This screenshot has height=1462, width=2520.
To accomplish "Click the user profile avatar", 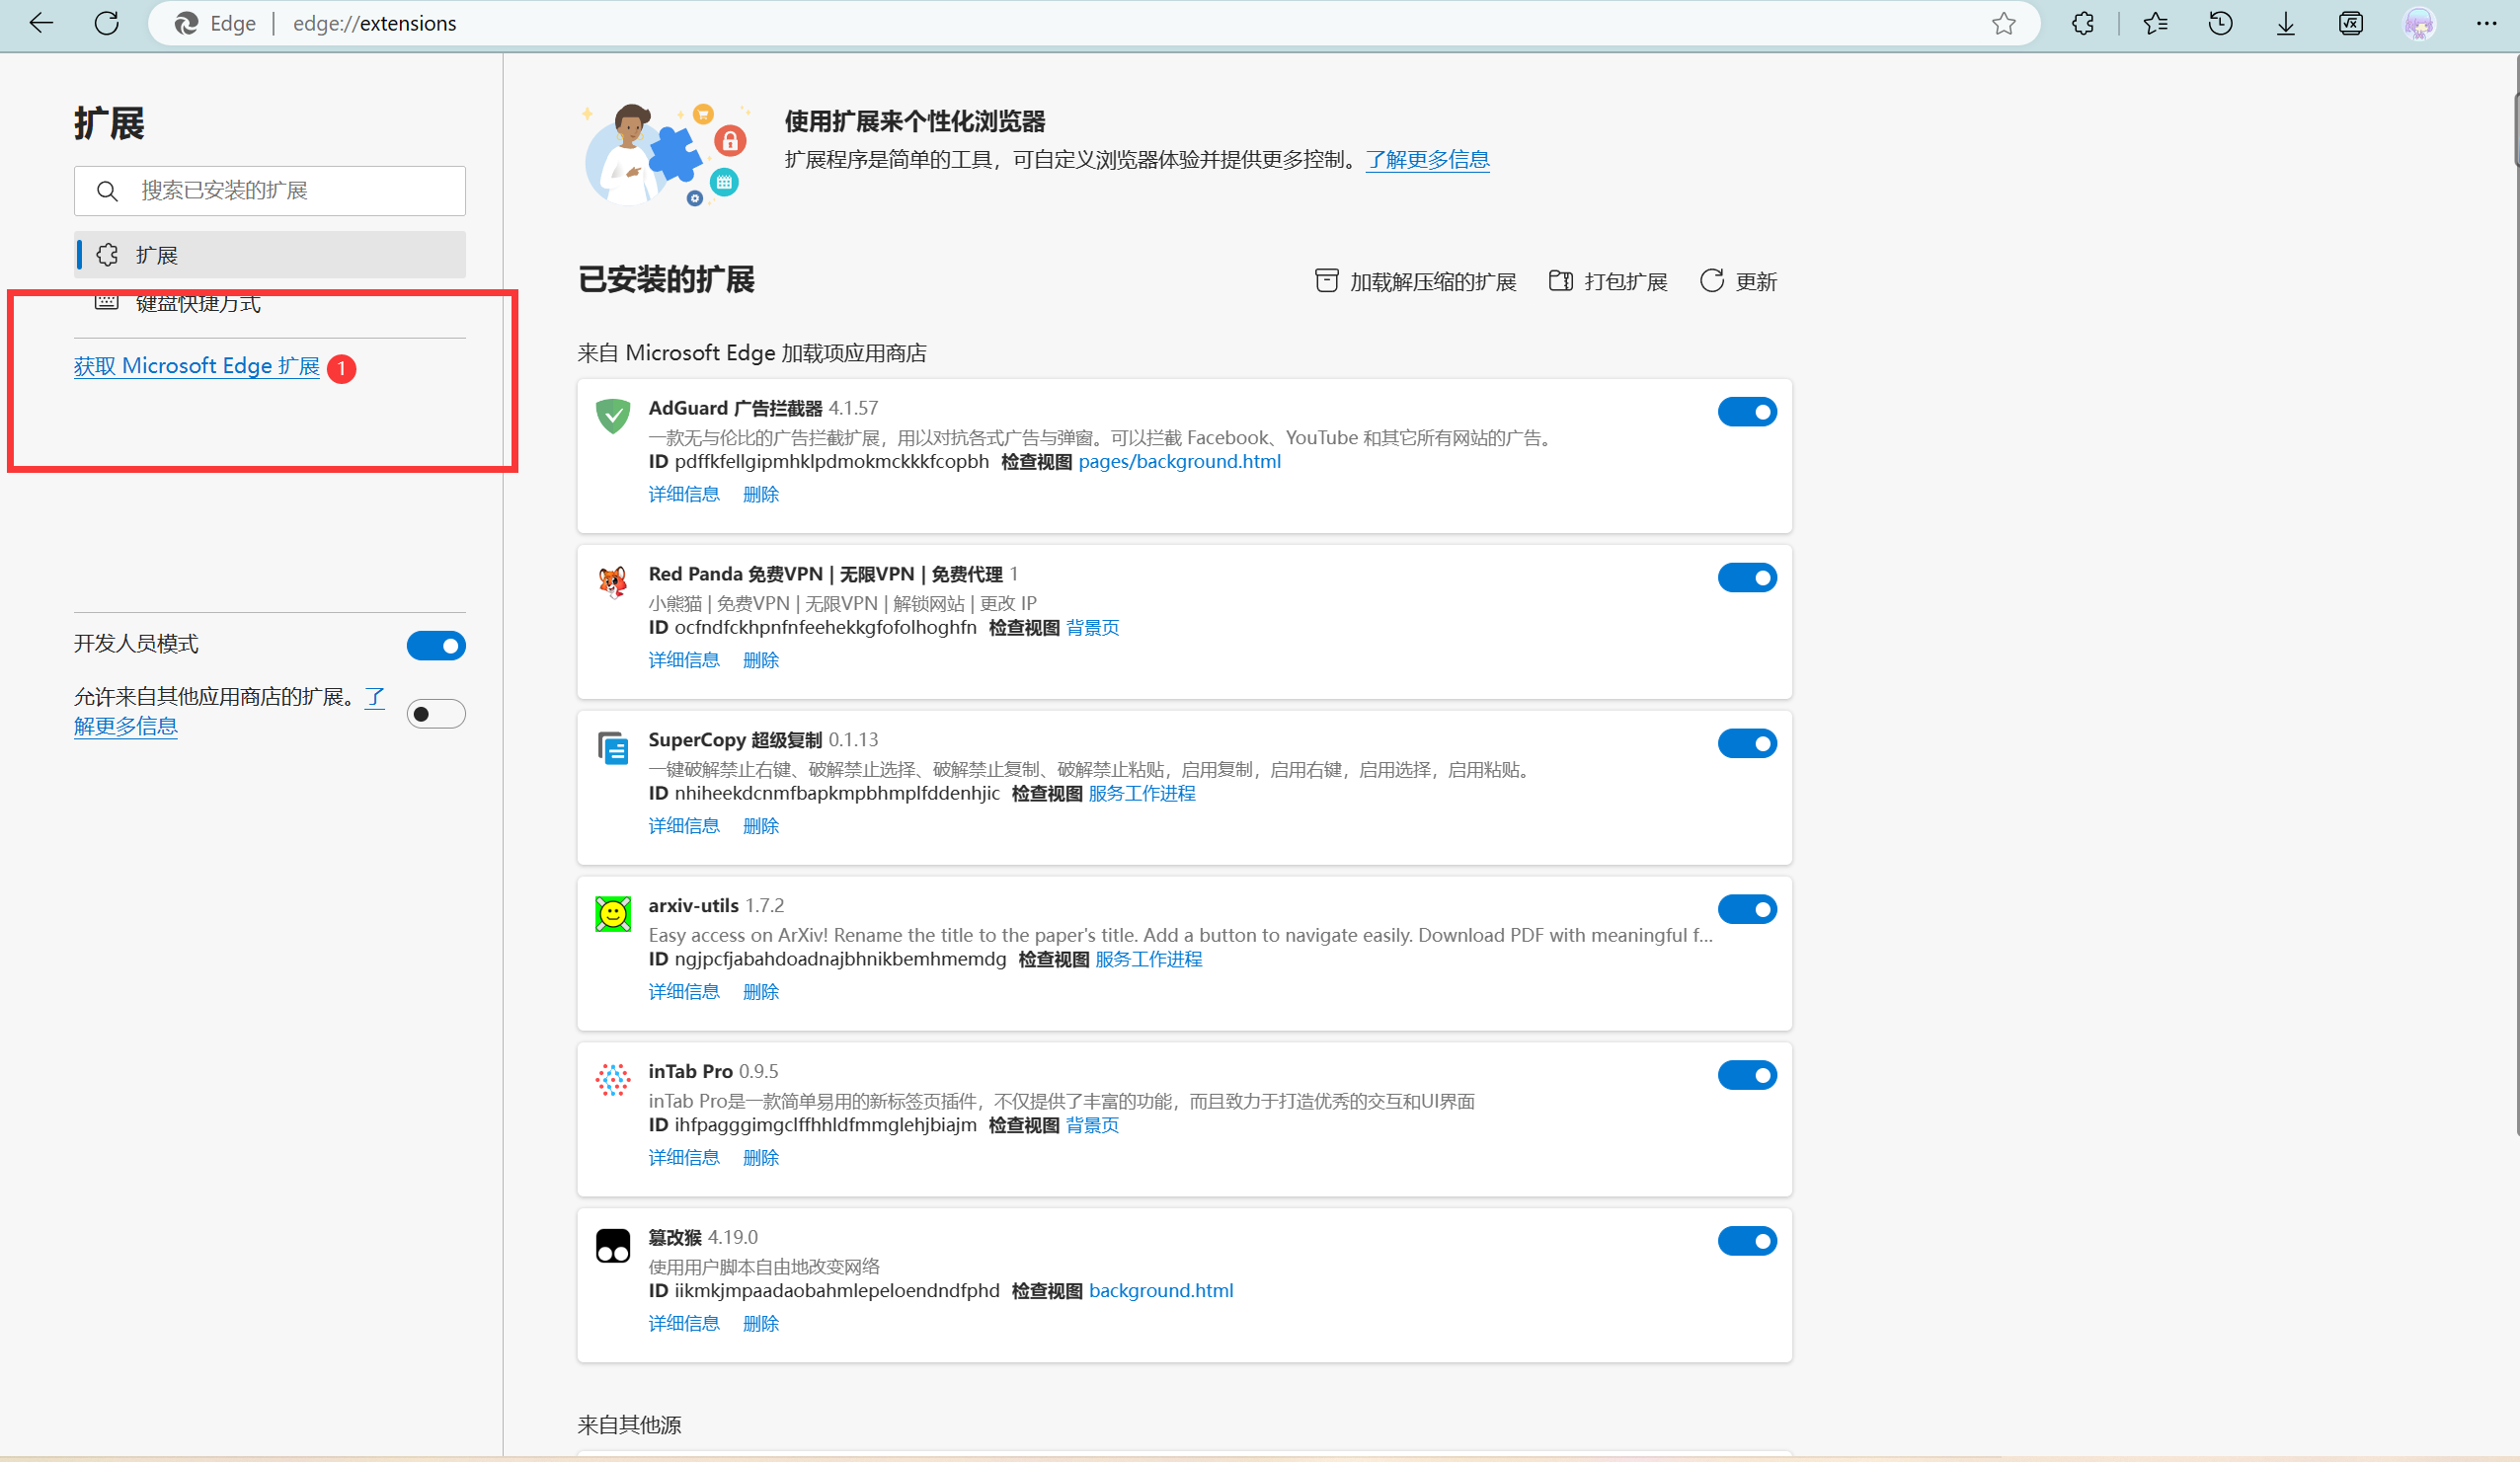I will pos(2418,23).
